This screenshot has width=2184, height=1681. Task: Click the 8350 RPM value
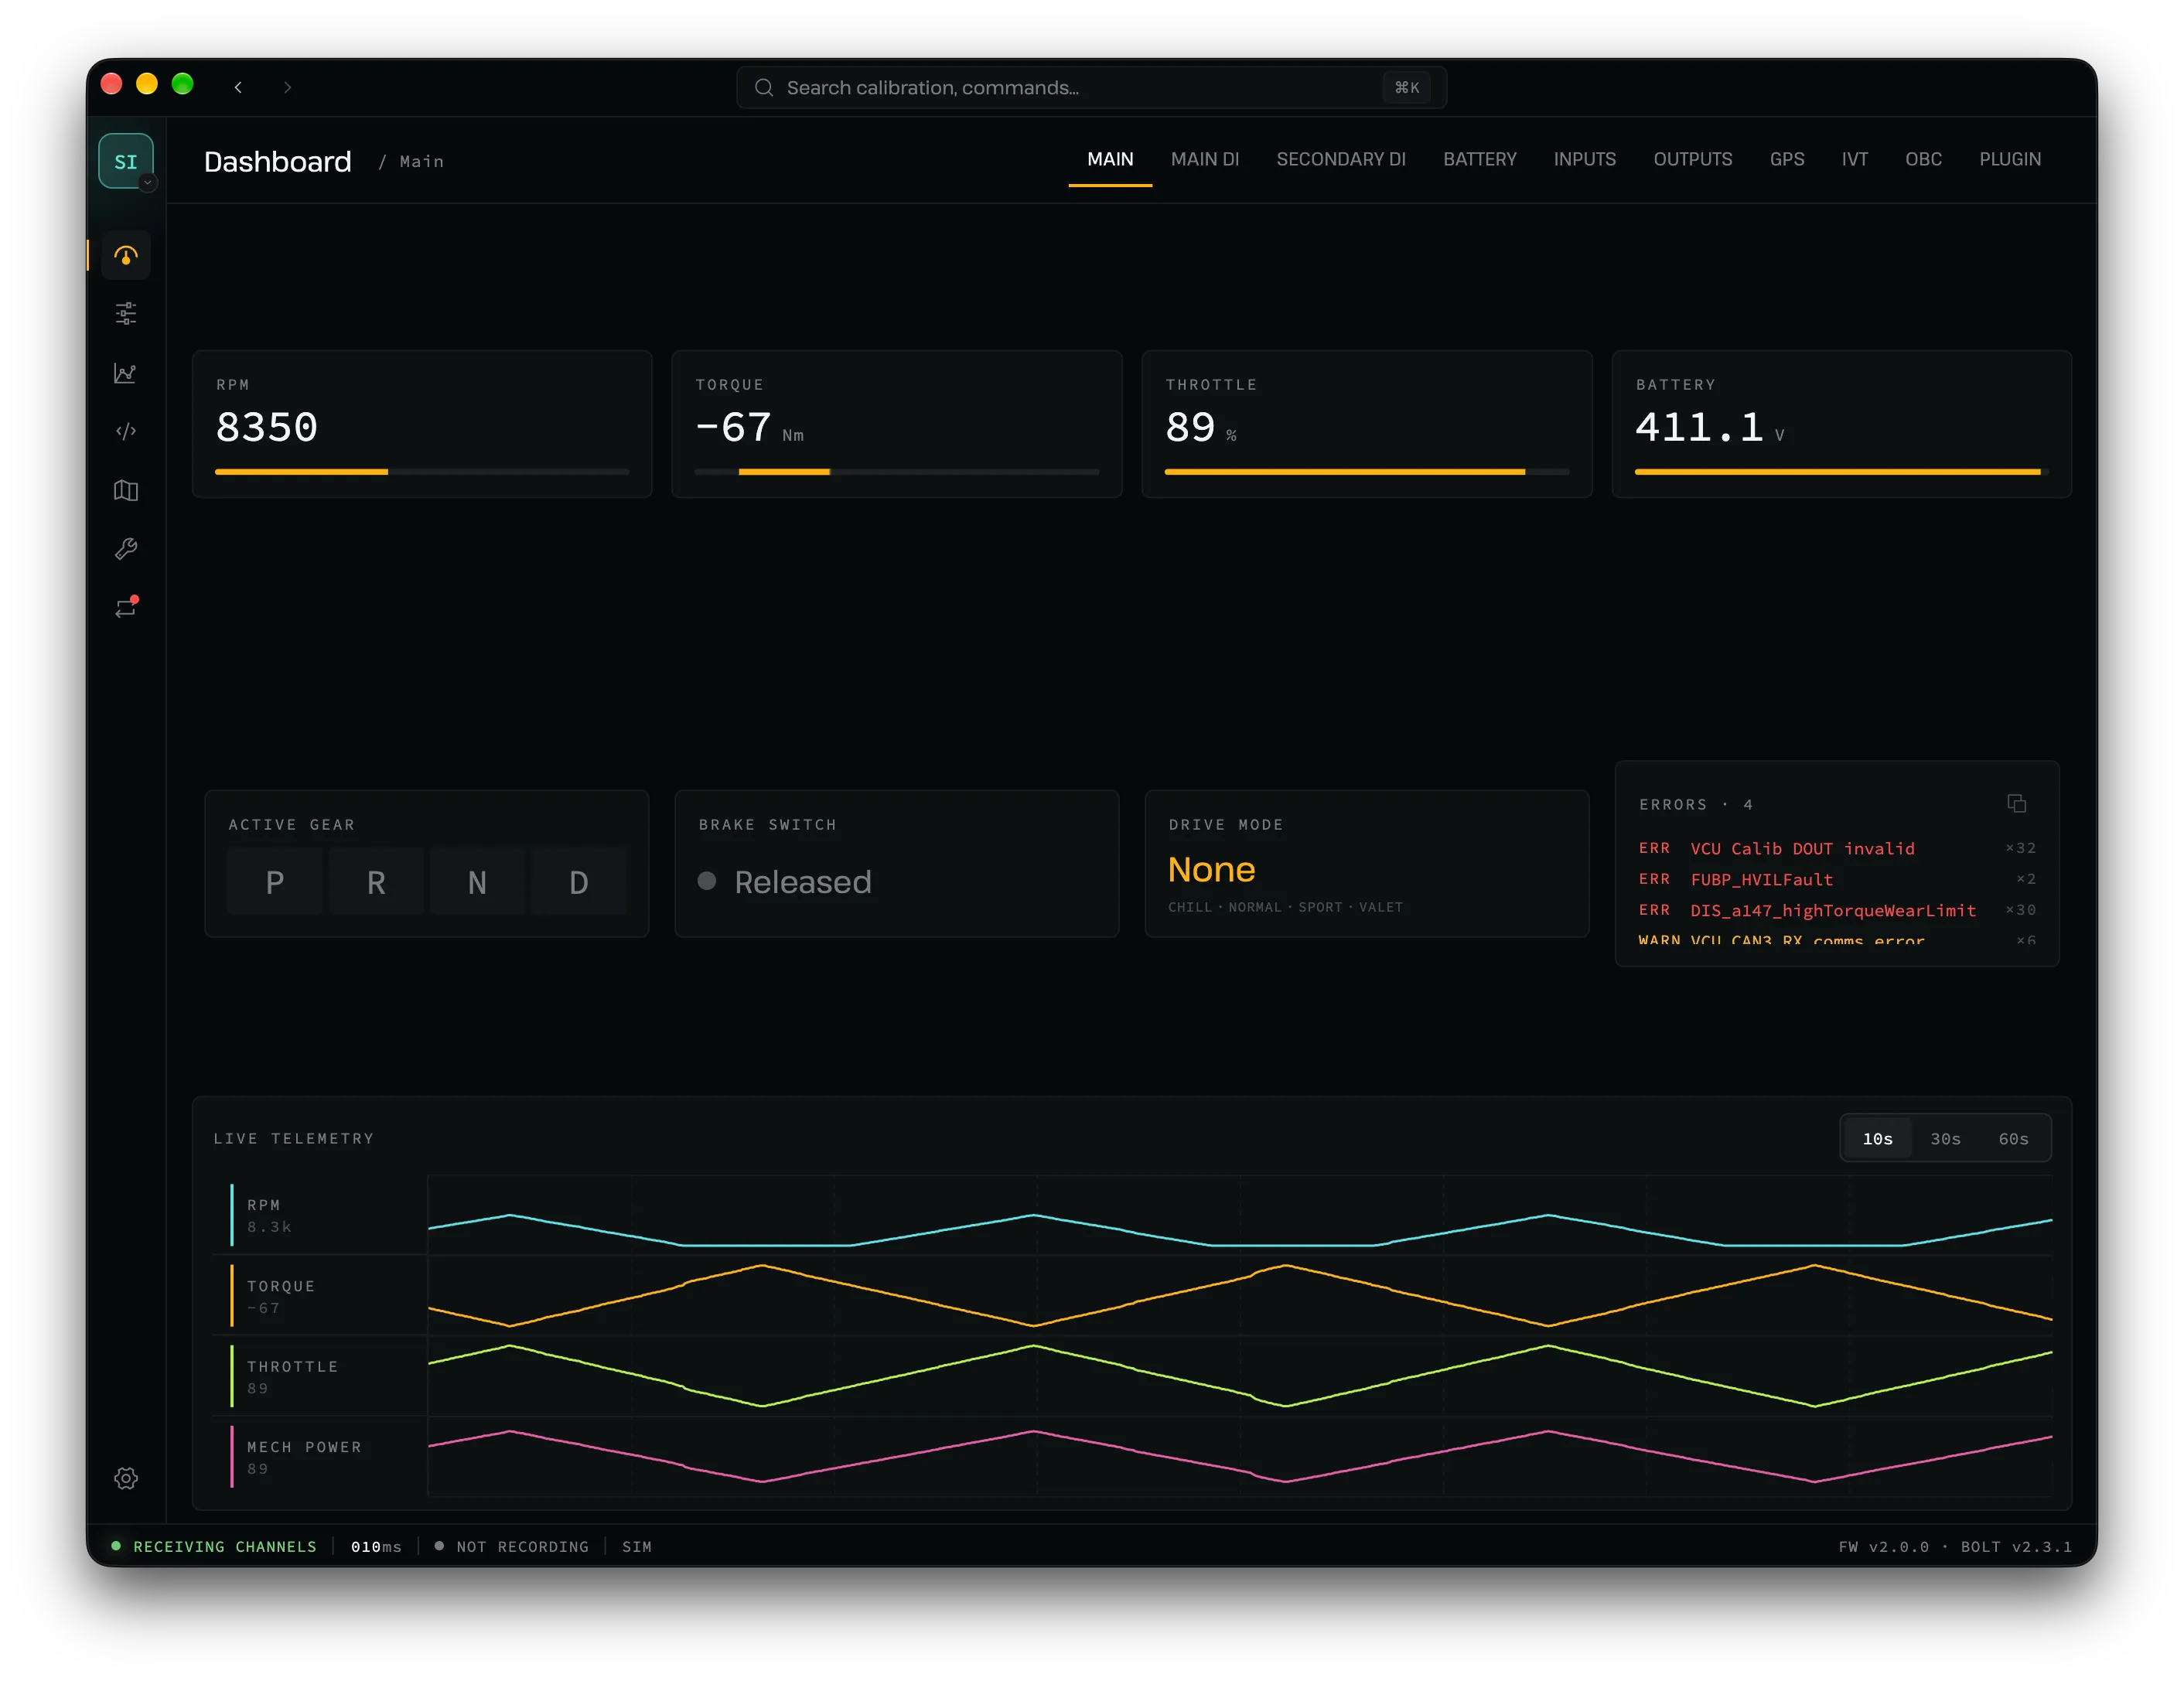coord(267,427)
